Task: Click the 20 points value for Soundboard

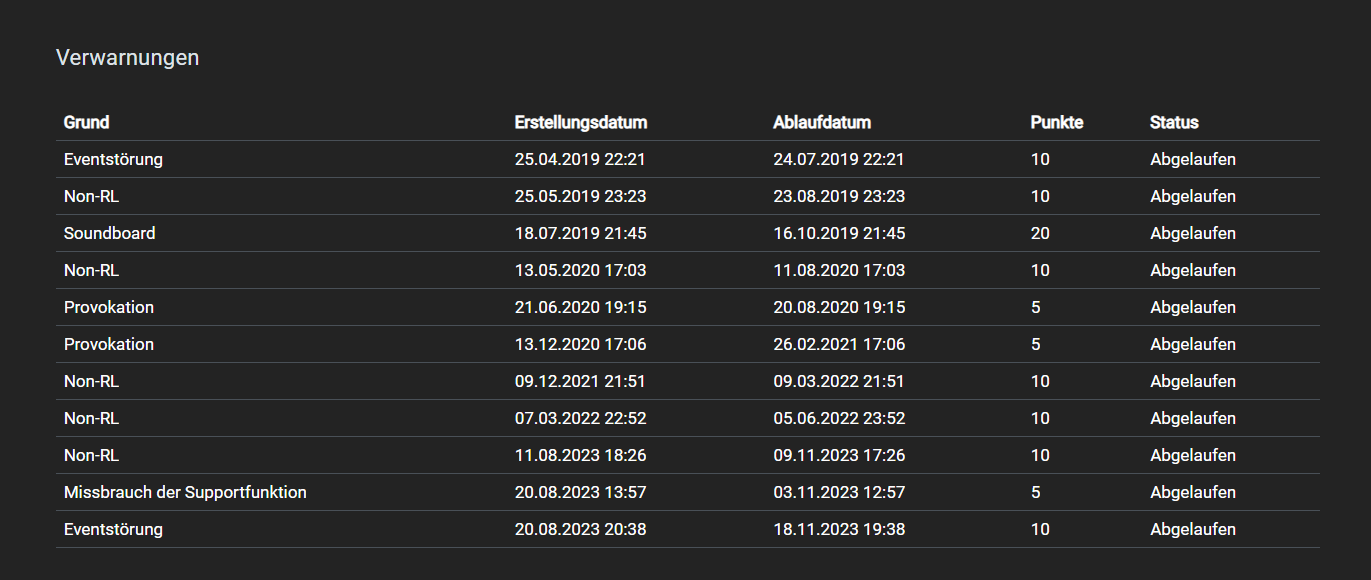Action: pos(1040,233)
